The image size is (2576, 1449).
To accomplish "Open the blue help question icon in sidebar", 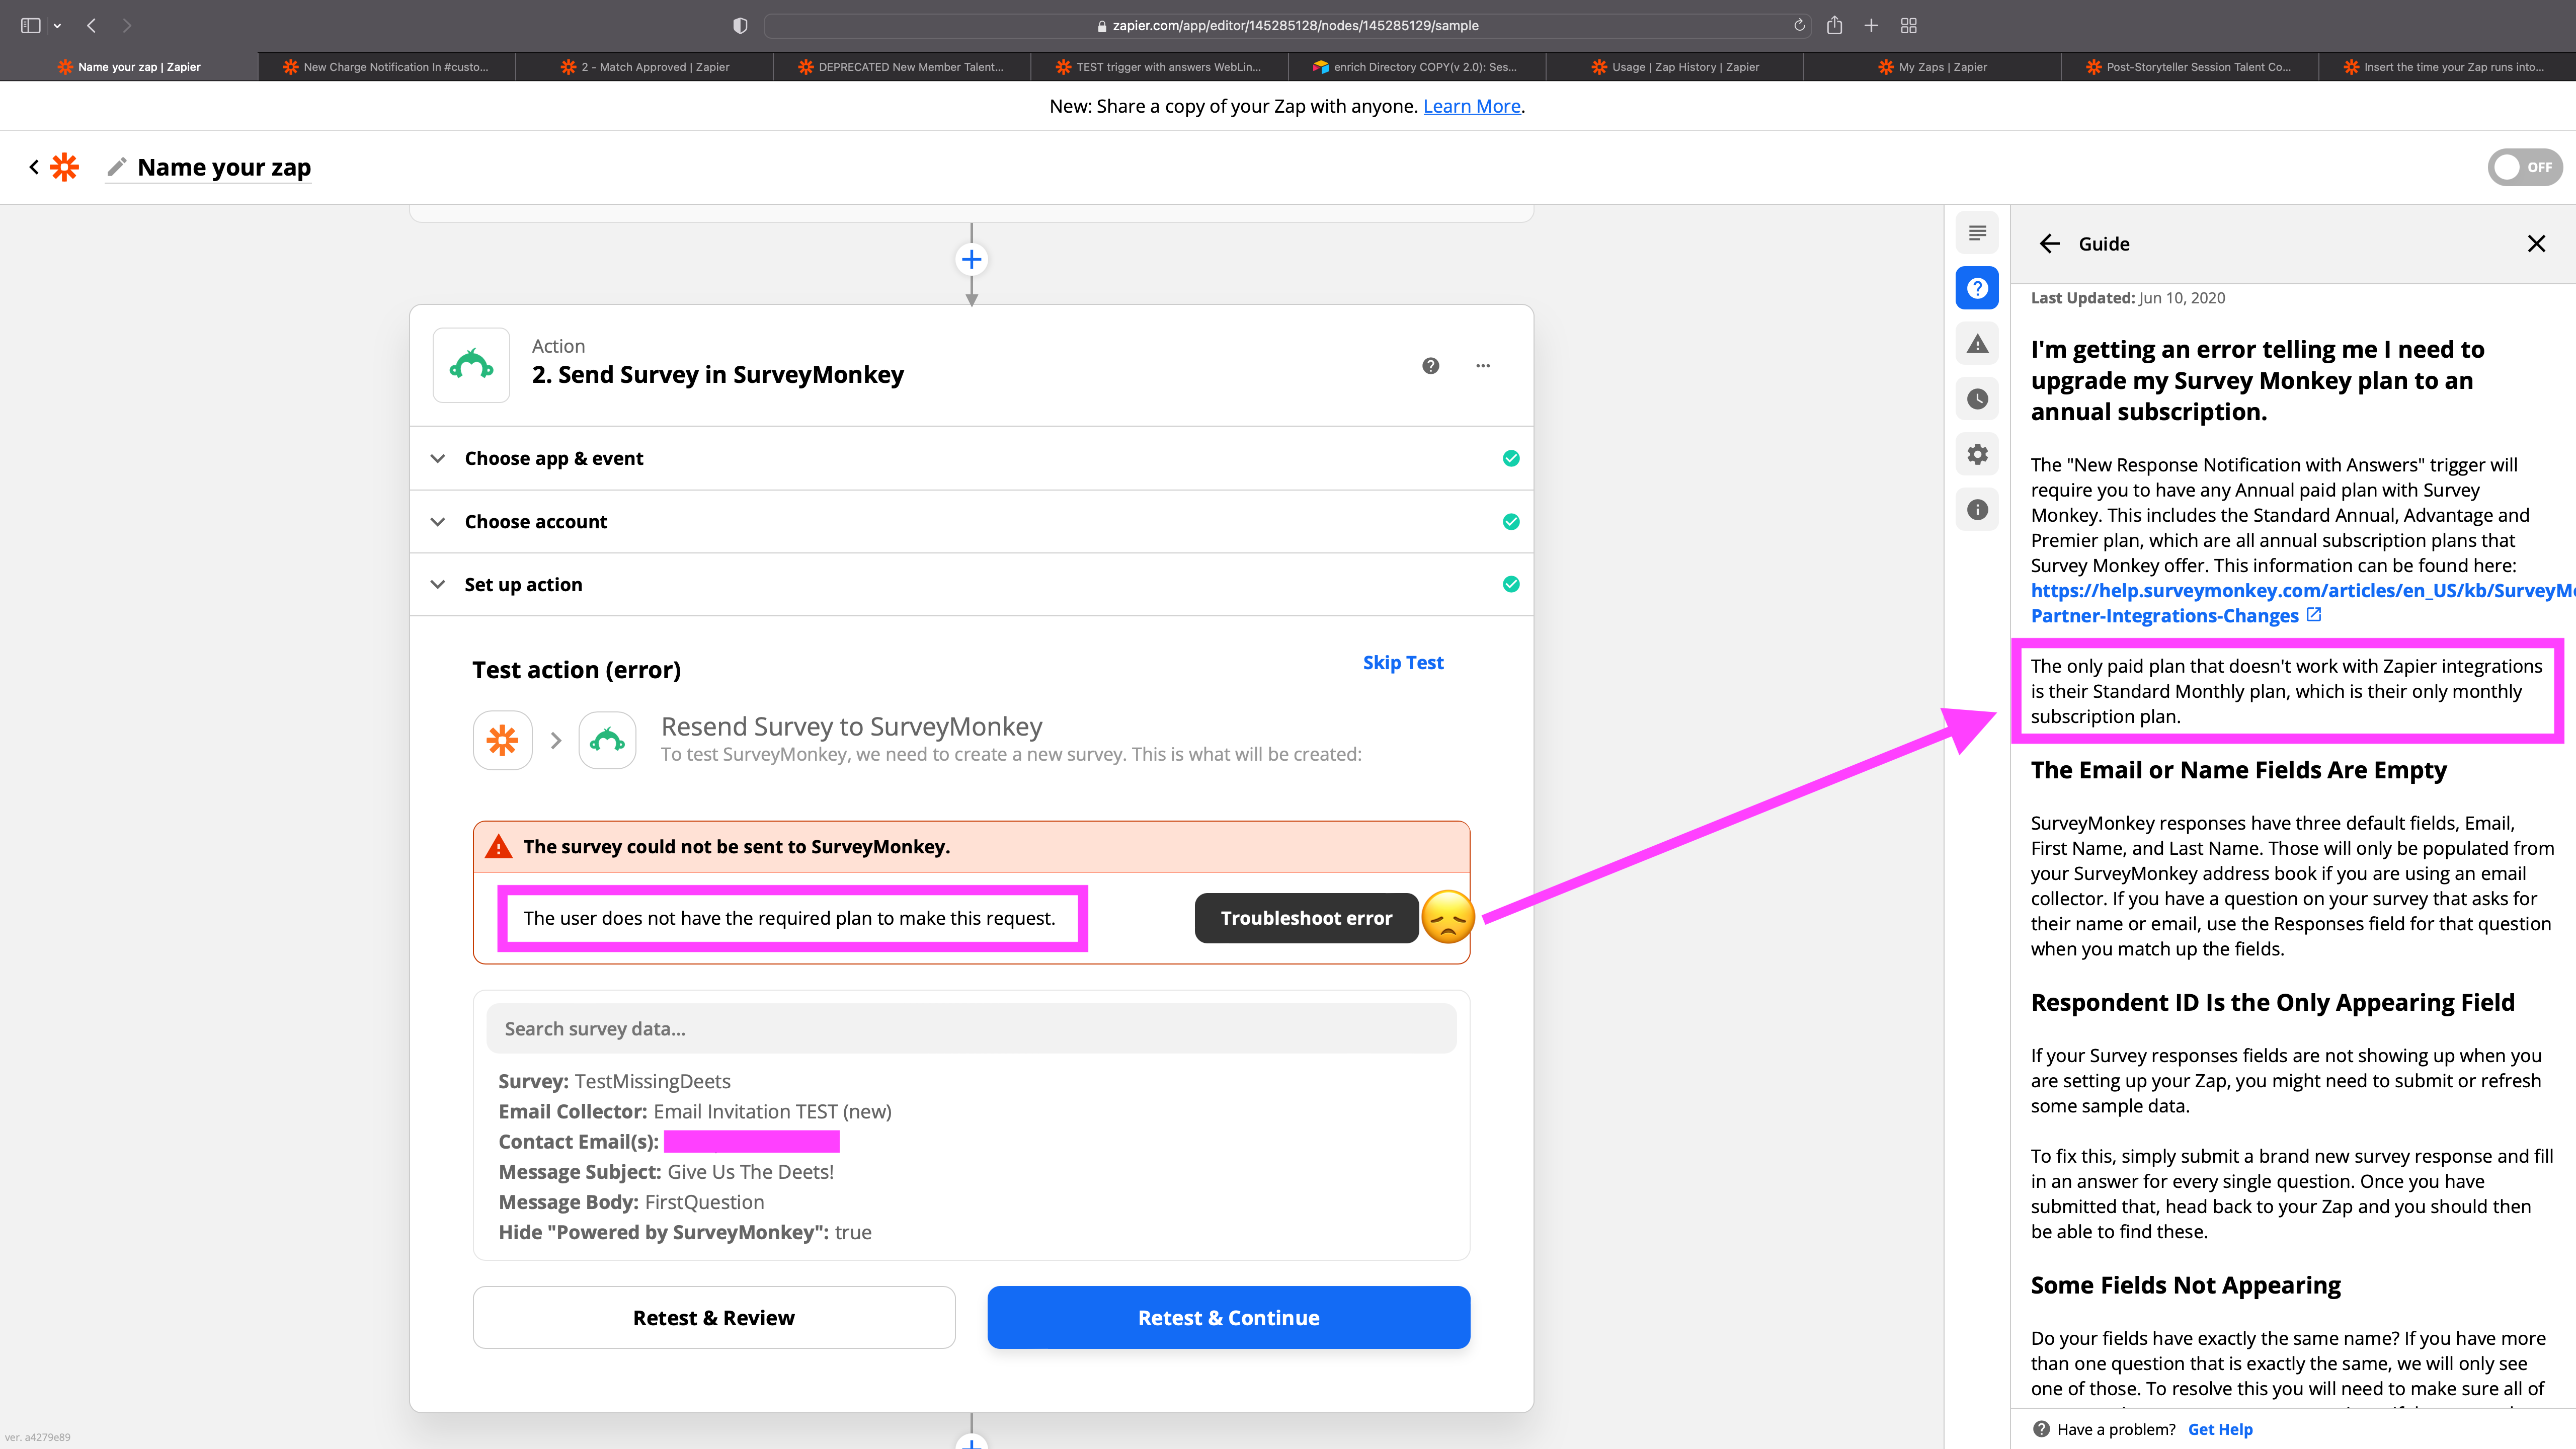I will click(x=1977, y=289).
